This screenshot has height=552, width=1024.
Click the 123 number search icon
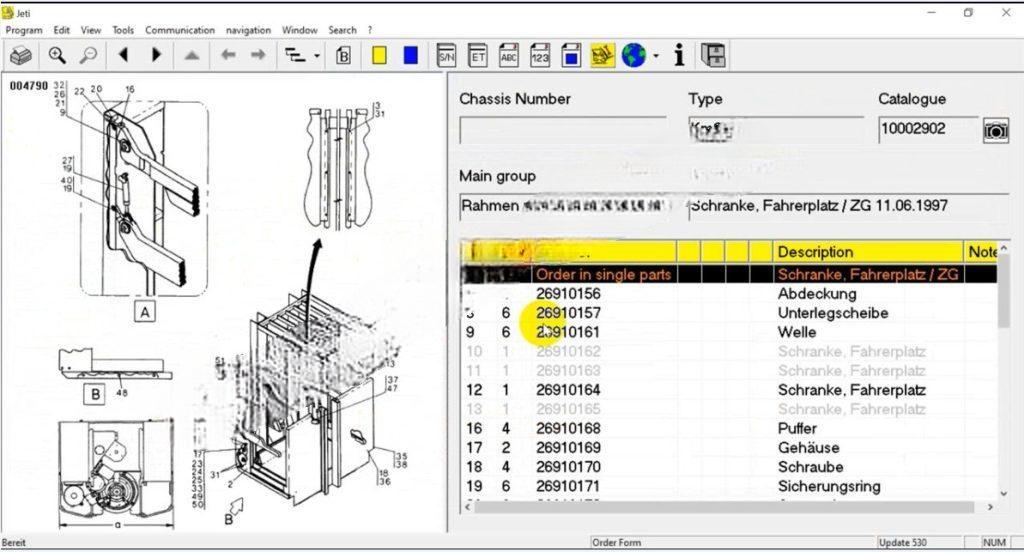pos(540,56)
